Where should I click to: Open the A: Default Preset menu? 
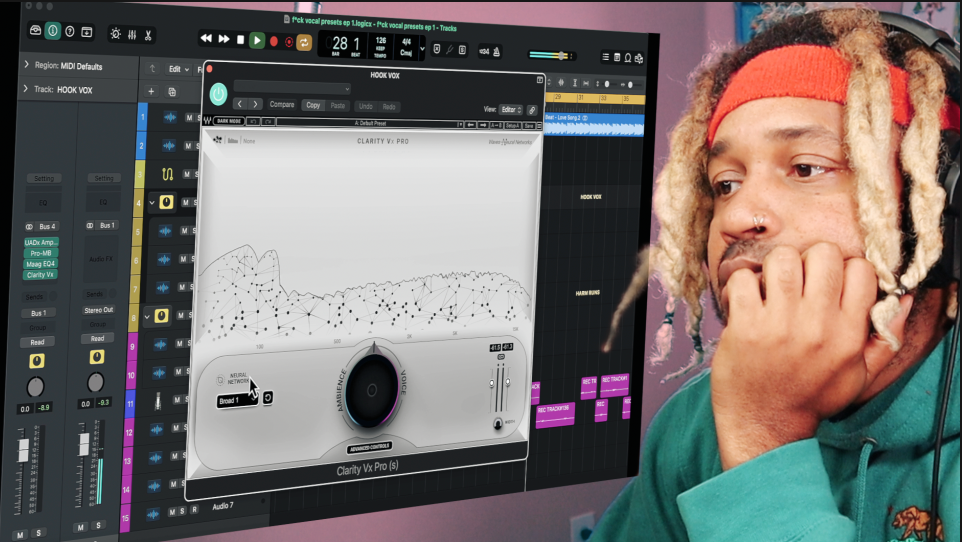click(x=370, y=123)
